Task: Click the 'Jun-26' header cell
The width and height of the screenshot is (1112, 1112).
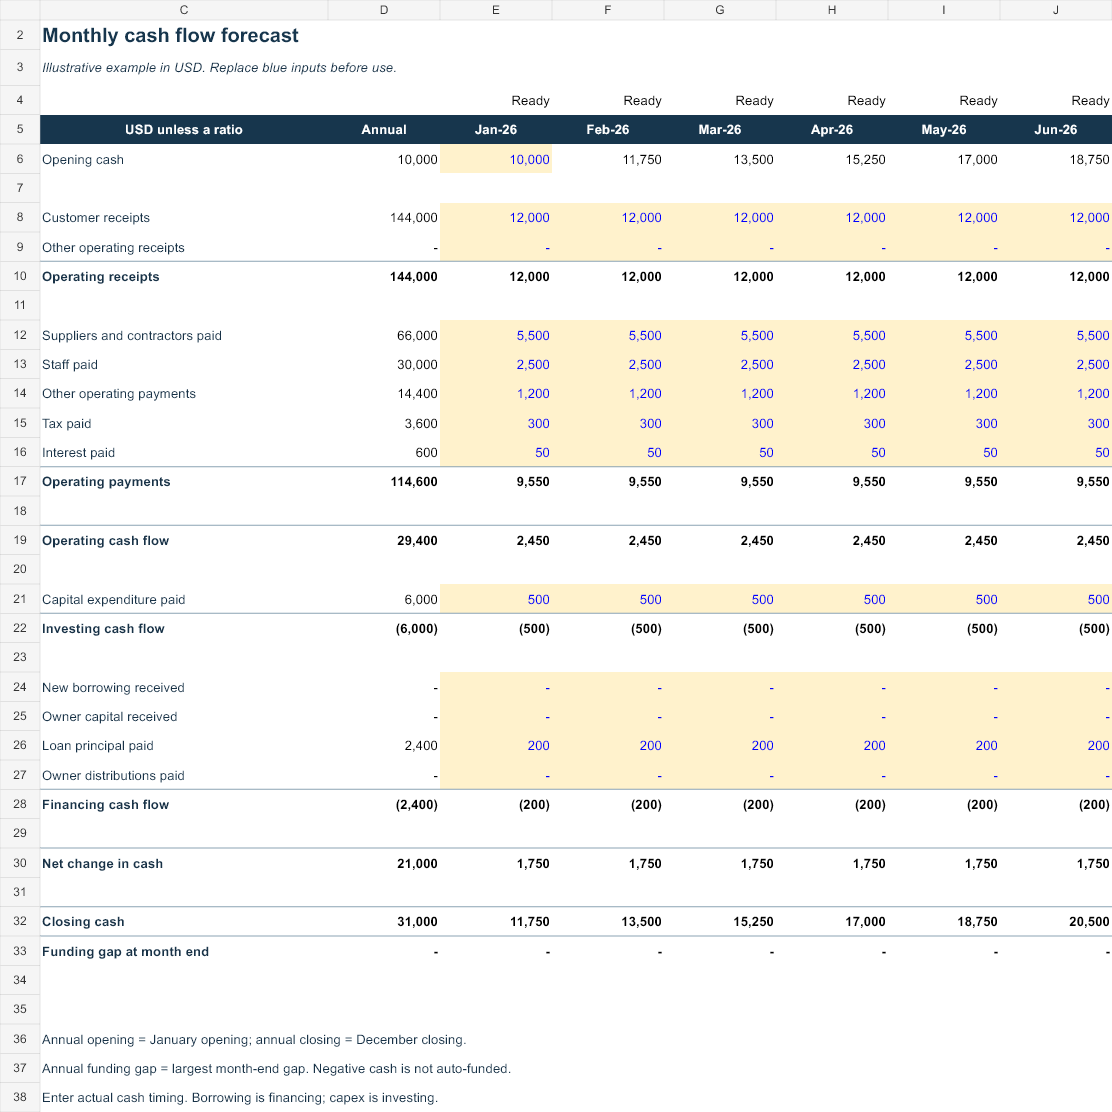Action: 1056,130
